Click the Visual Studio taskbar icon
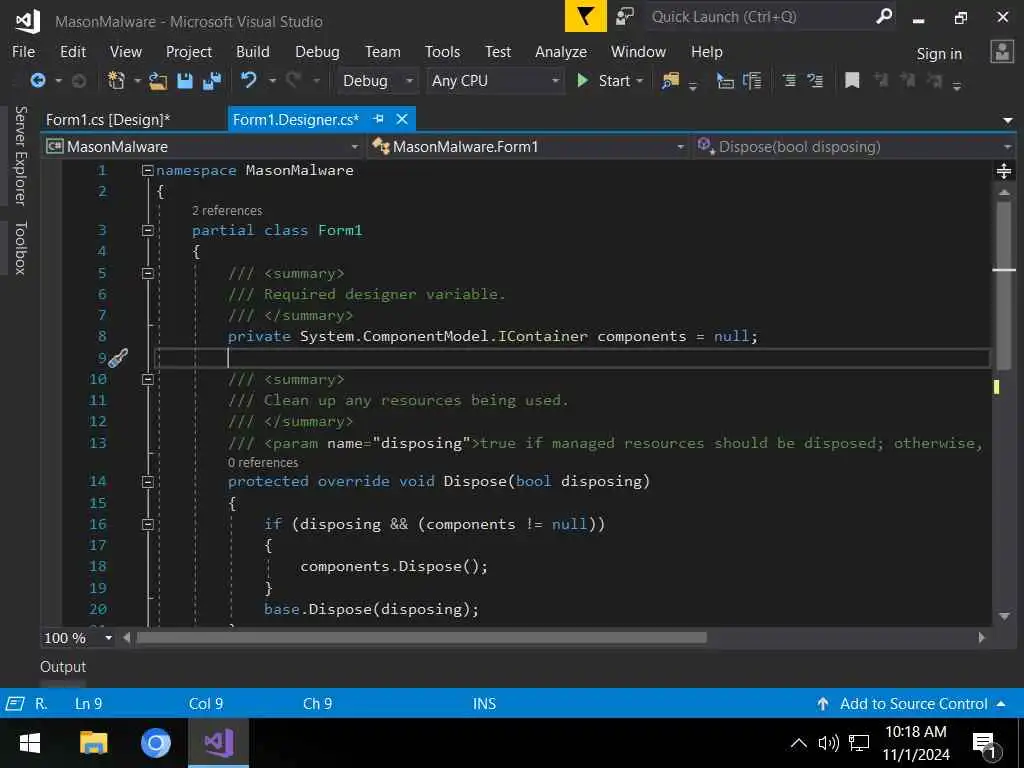The height and width of the screenshot is (768, 1024). (x=218, y=743)
